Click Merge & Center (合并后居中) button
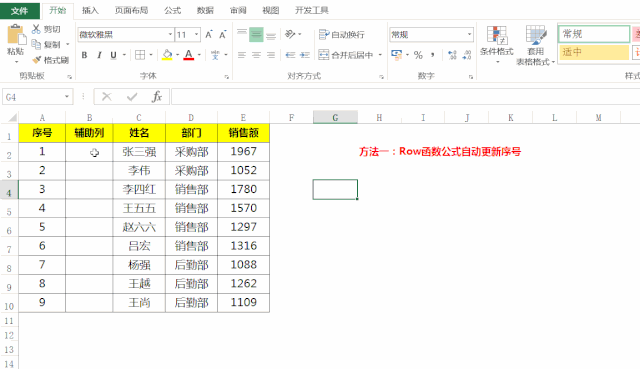The height and width of the screenshot is (369, 640). pyautogui.click(x=346, y=55)
